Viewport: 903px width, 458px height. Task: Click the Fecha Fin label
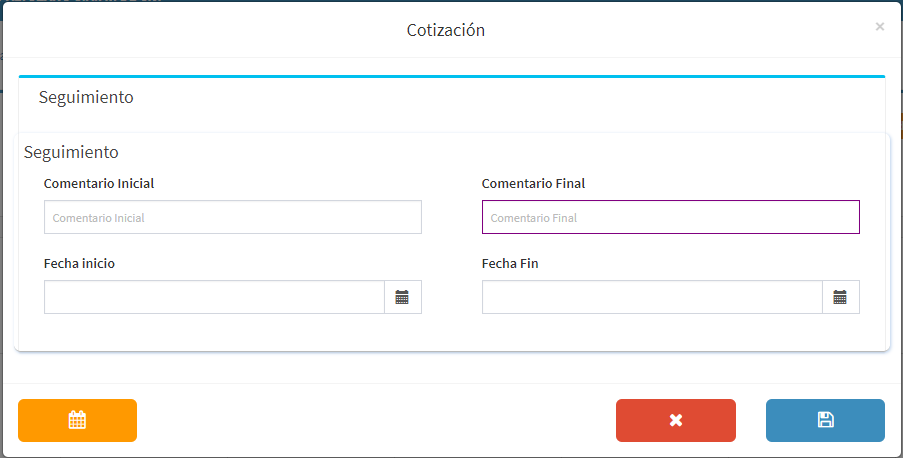pos(510,263)
